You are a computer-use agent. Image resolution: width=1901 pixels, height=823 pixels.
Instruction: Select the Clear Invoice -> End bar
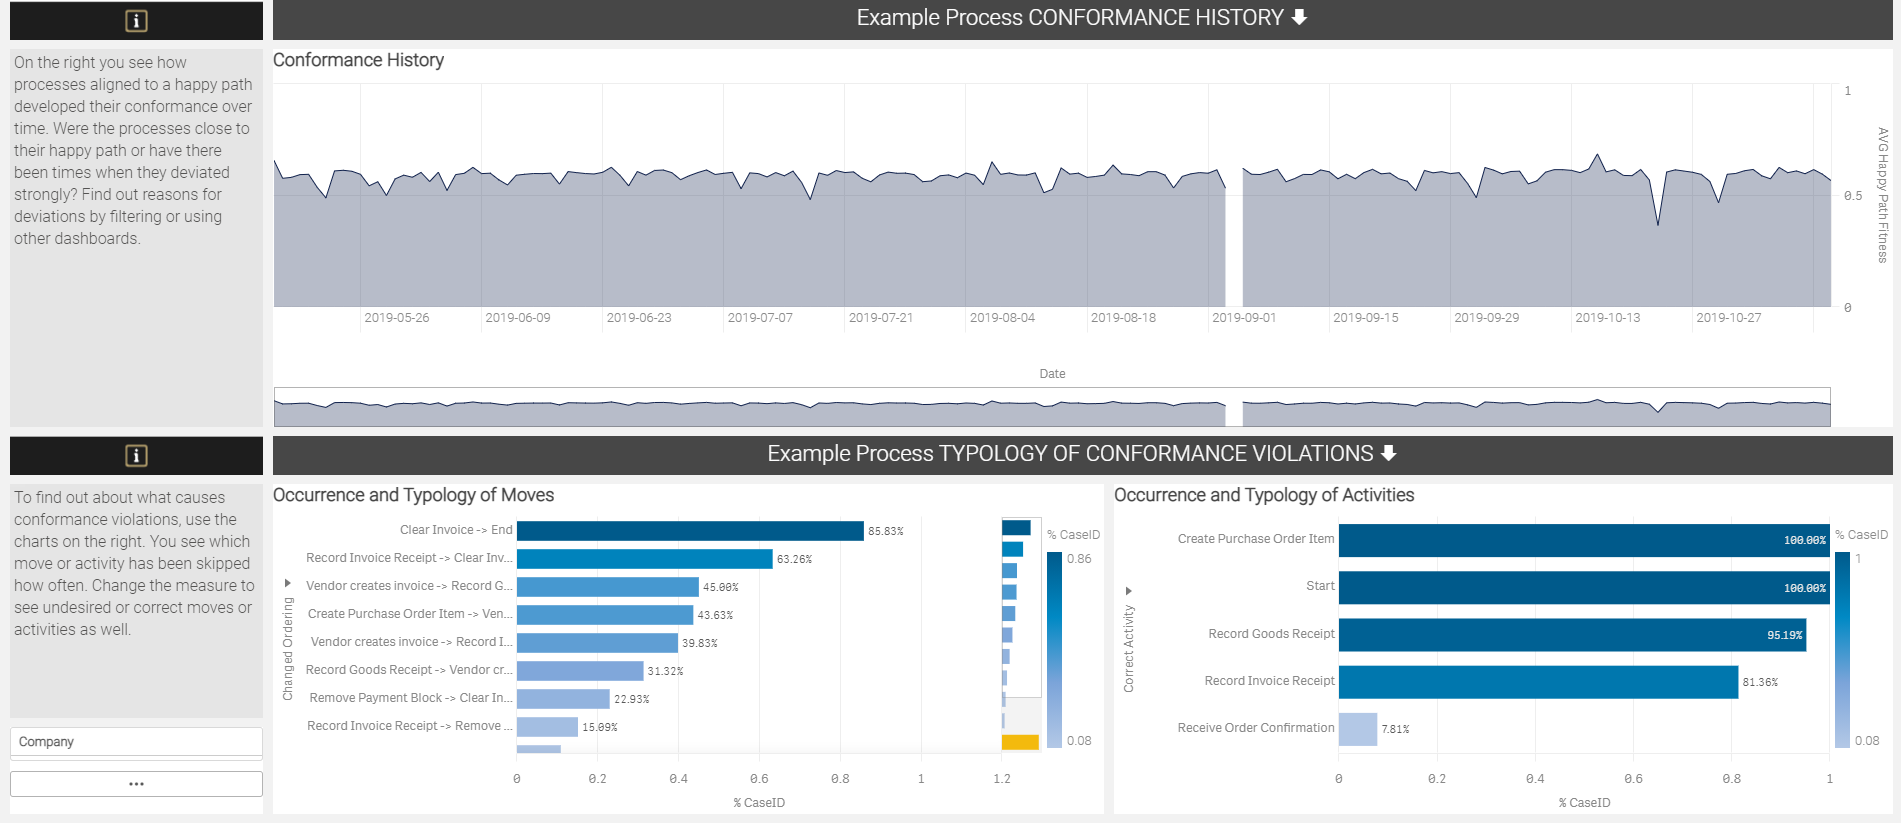(x=690, y=530)
